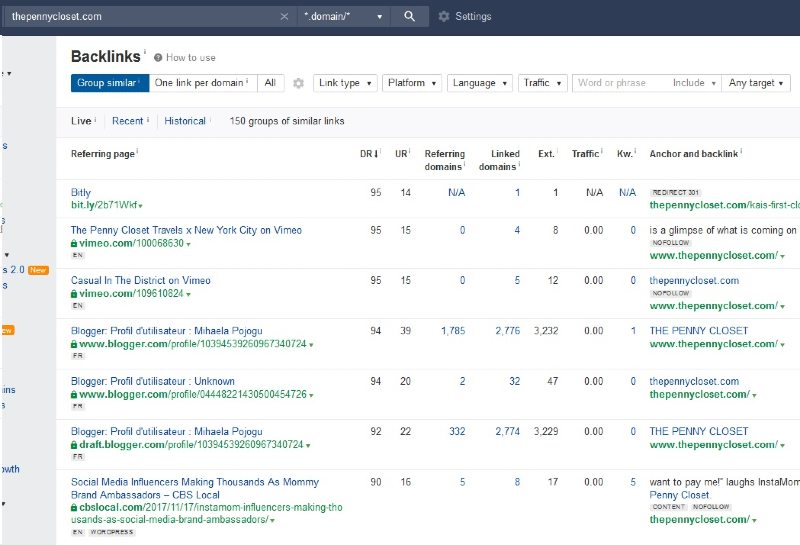Click linked domains value 2,774

(507, 431)
